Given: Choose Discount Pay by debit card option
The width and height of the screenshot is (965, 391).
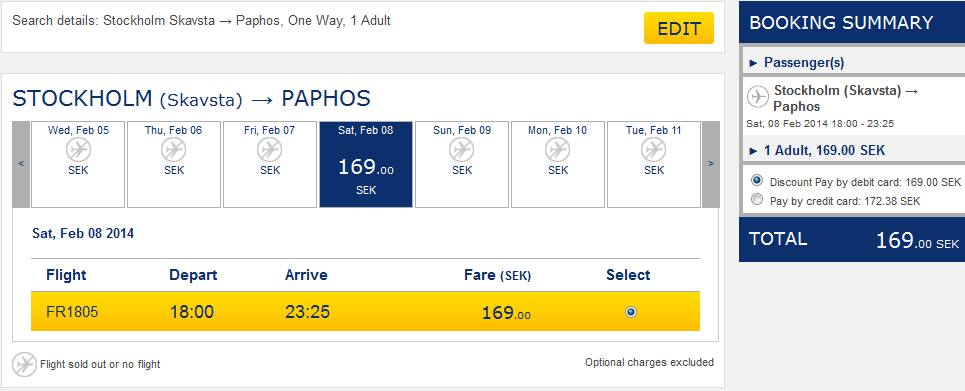Looking at the screenshot, I should [x=758, y=181].
